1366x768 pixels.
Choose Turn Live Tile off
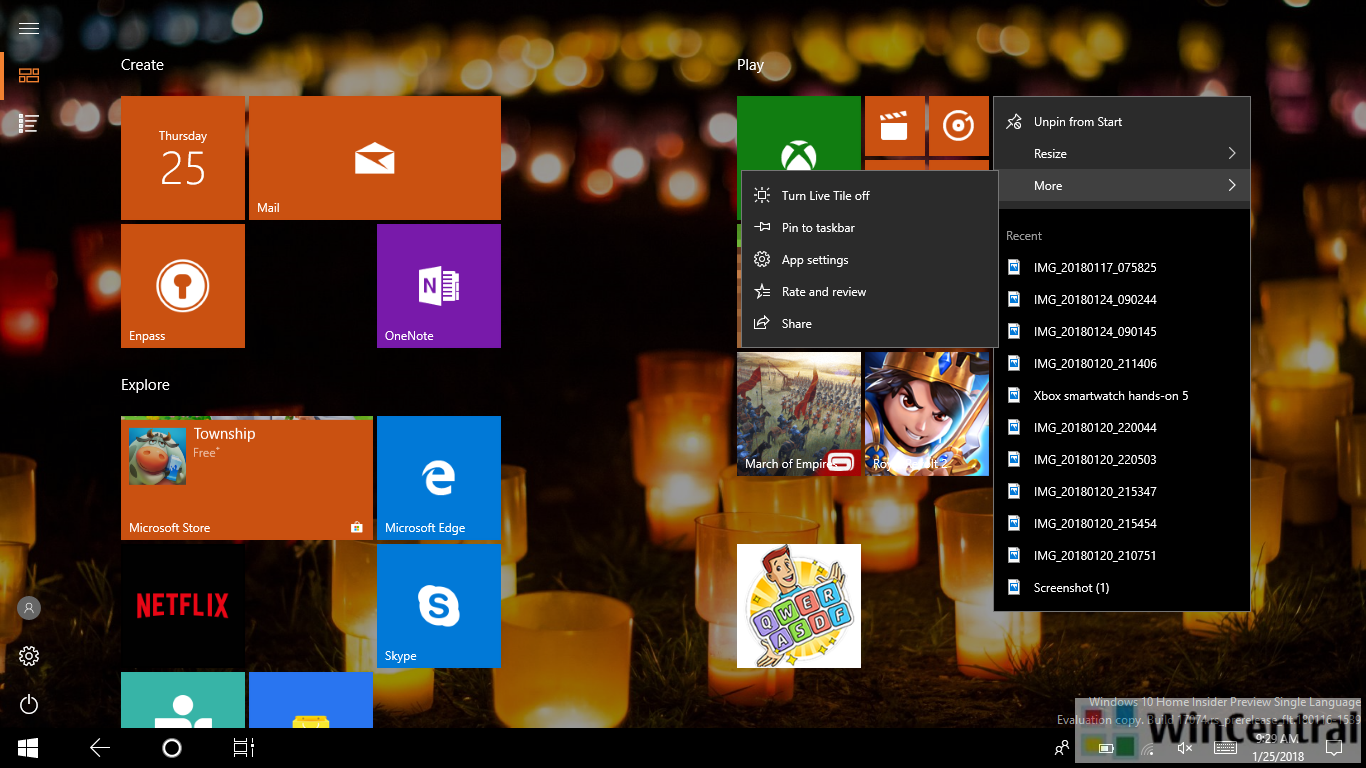click(870, 196)
